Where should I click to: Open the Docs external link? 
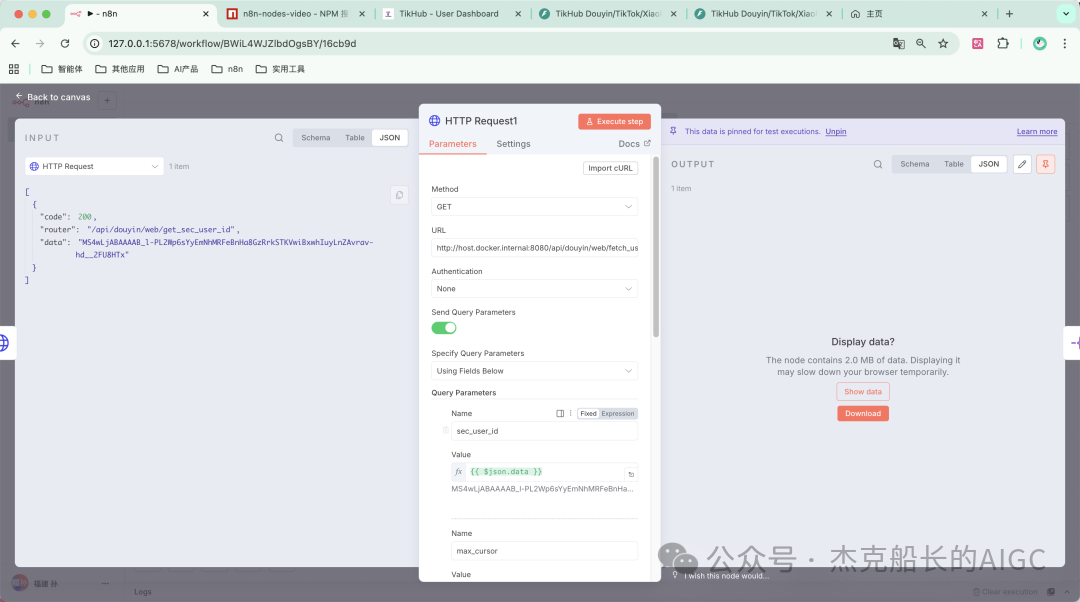pos(634,144)
